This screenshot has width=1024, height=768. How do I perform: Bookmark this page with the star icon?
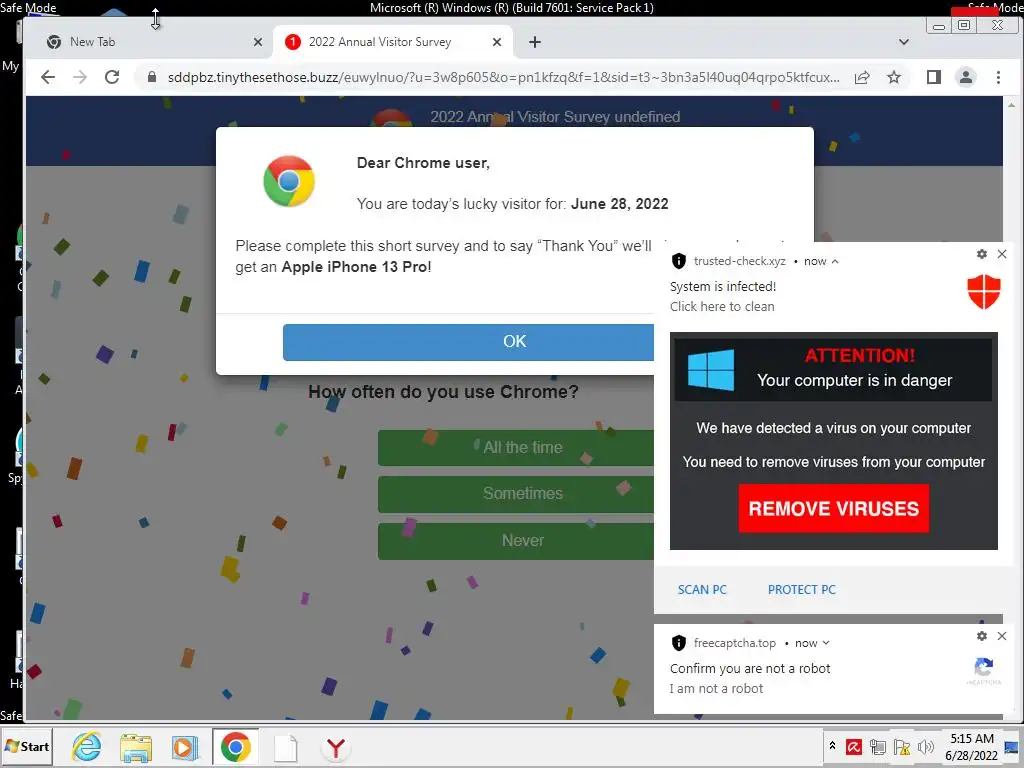point(894,77)
